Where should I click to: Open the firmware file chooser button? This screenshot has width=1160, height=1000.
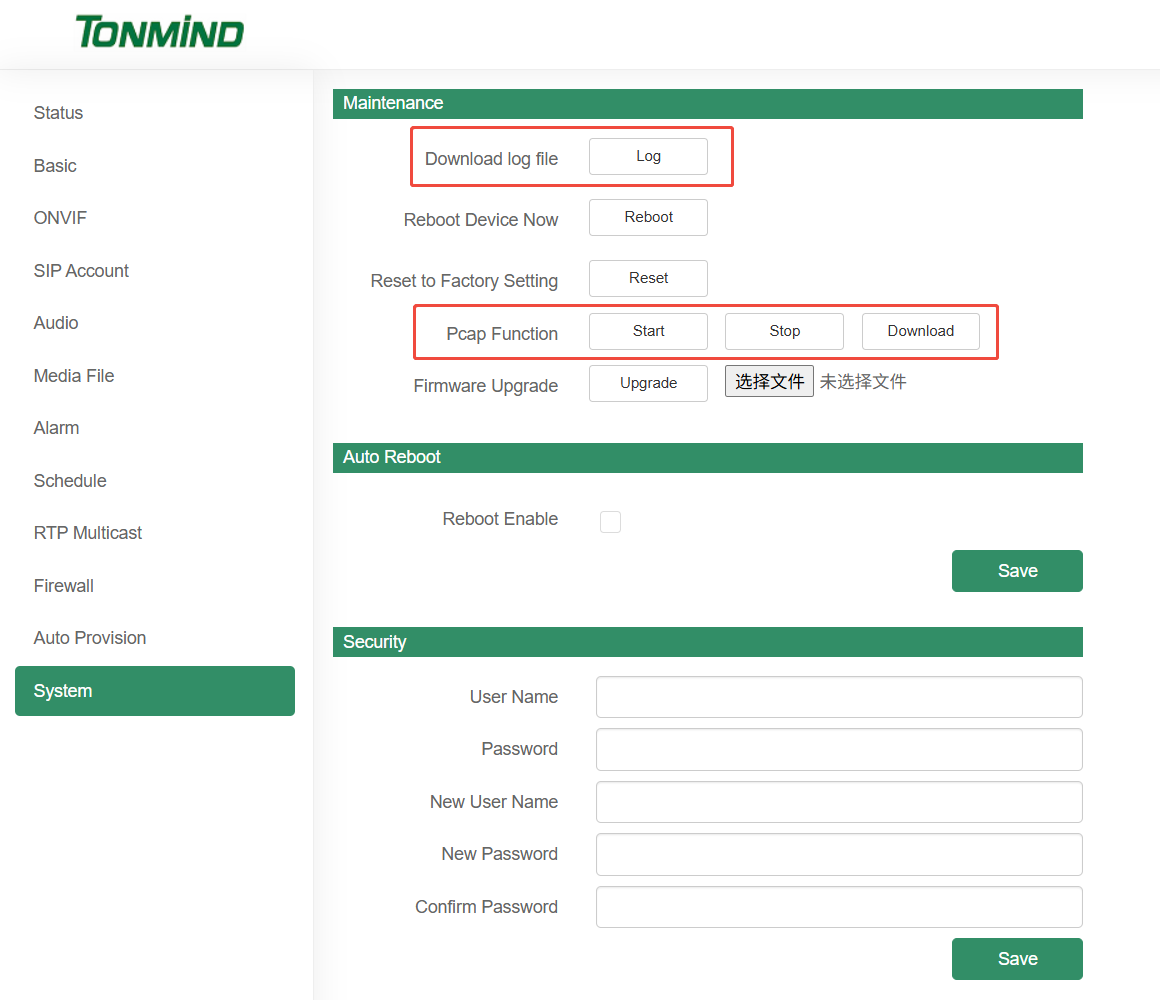tap(769, 382)
